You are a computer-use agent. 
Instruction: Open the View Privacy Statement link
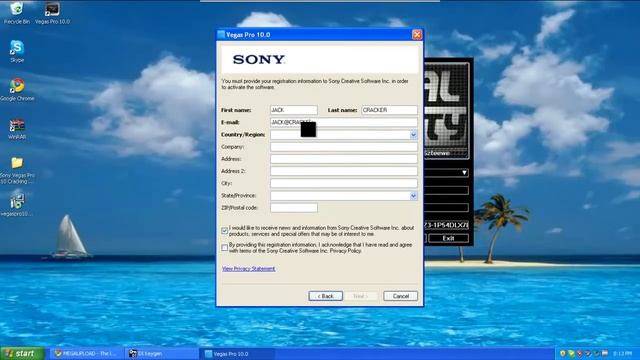[249, 269]
